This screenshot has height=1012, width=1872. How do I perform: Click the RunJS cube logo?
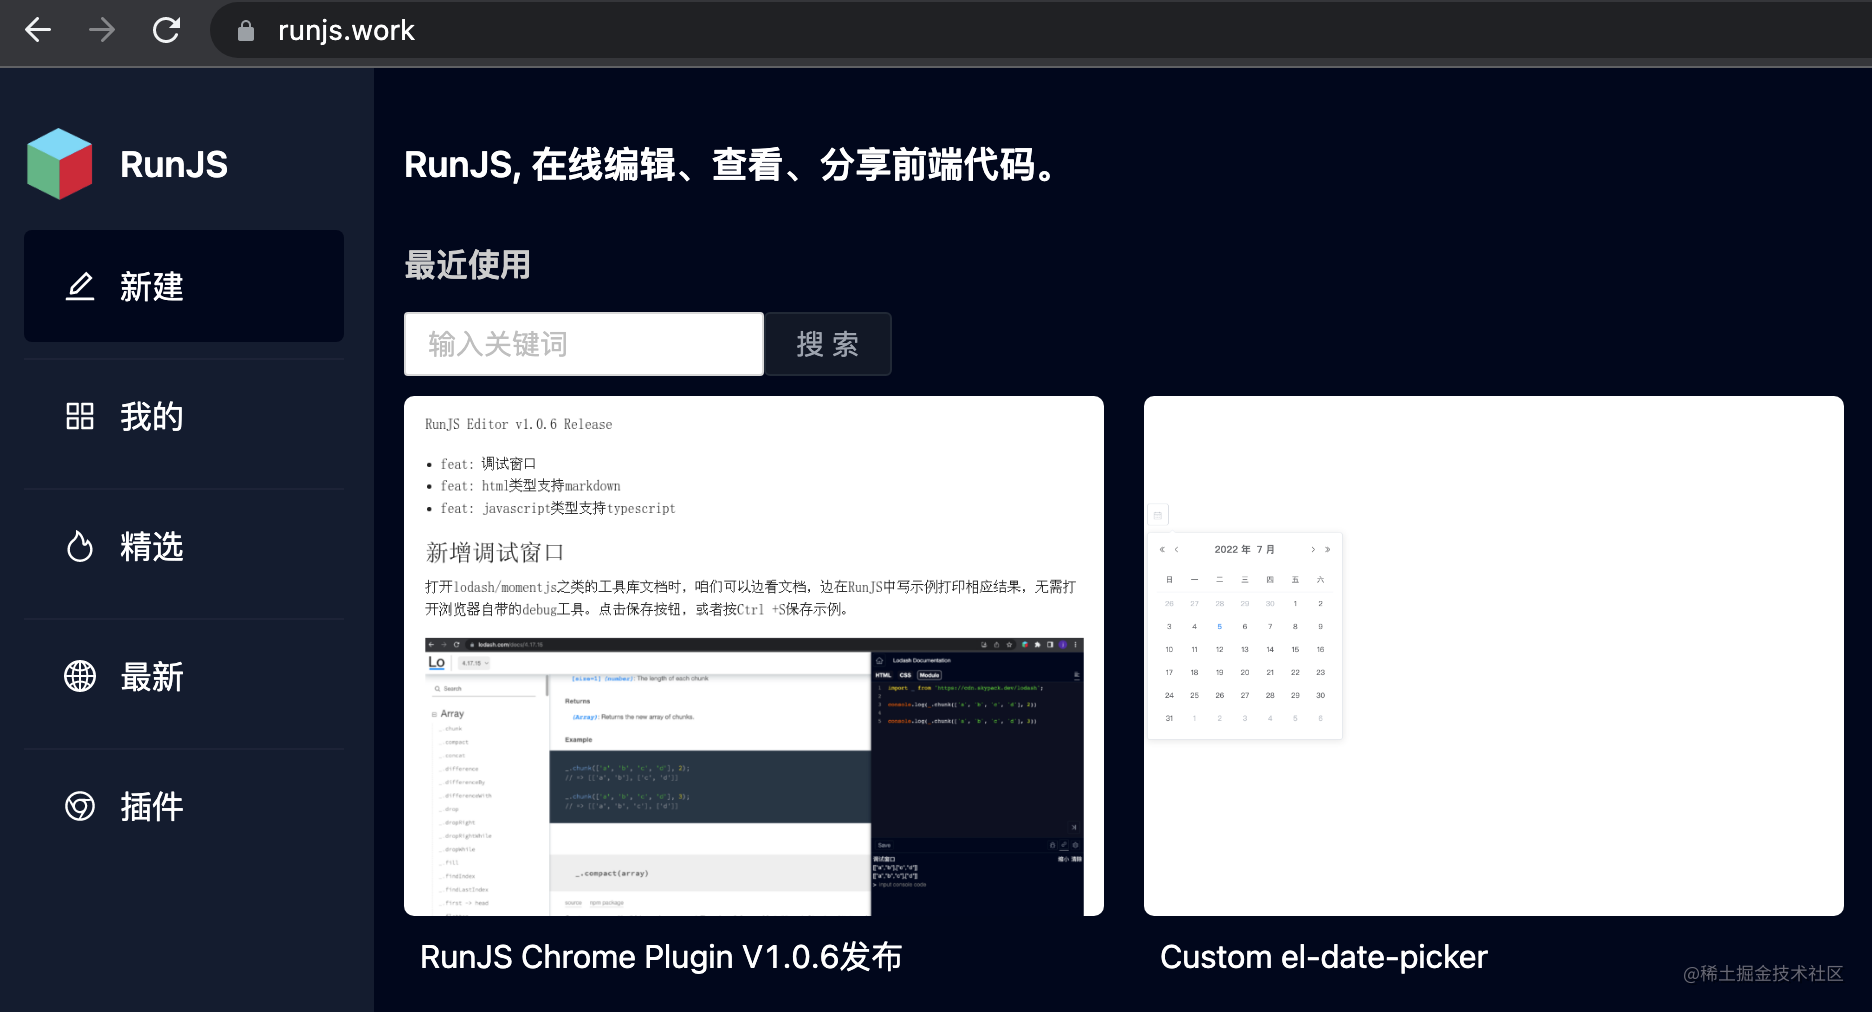58,163
